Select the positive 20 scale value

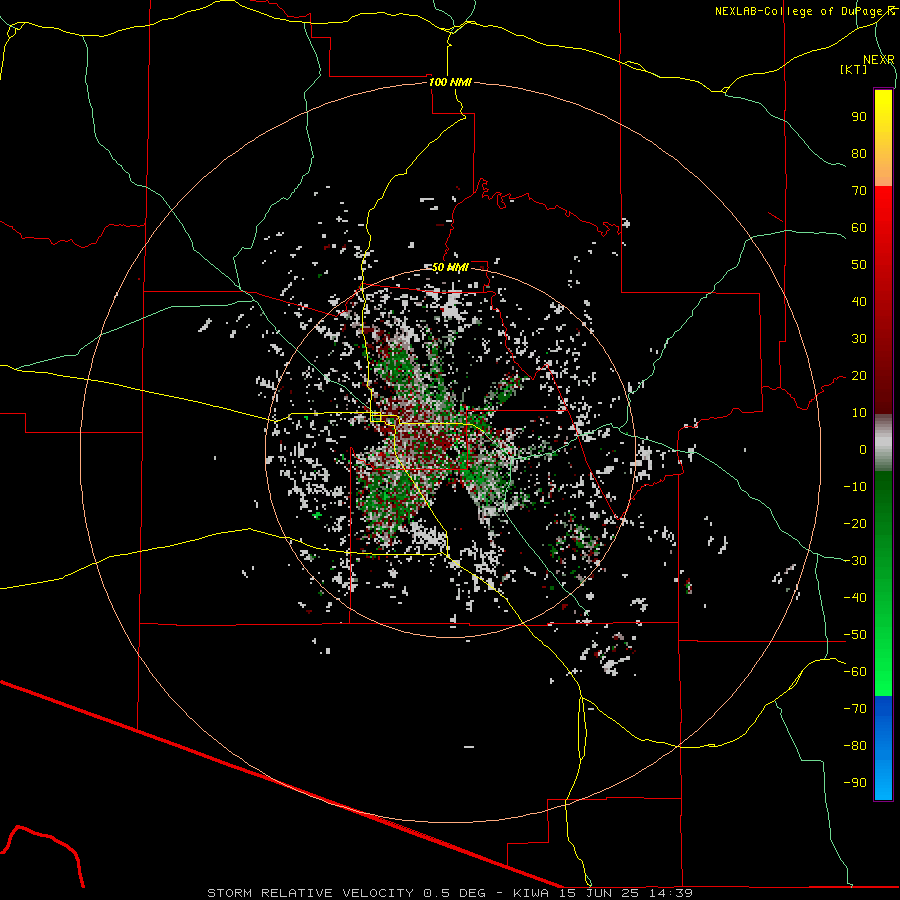(x=859, y=376)
